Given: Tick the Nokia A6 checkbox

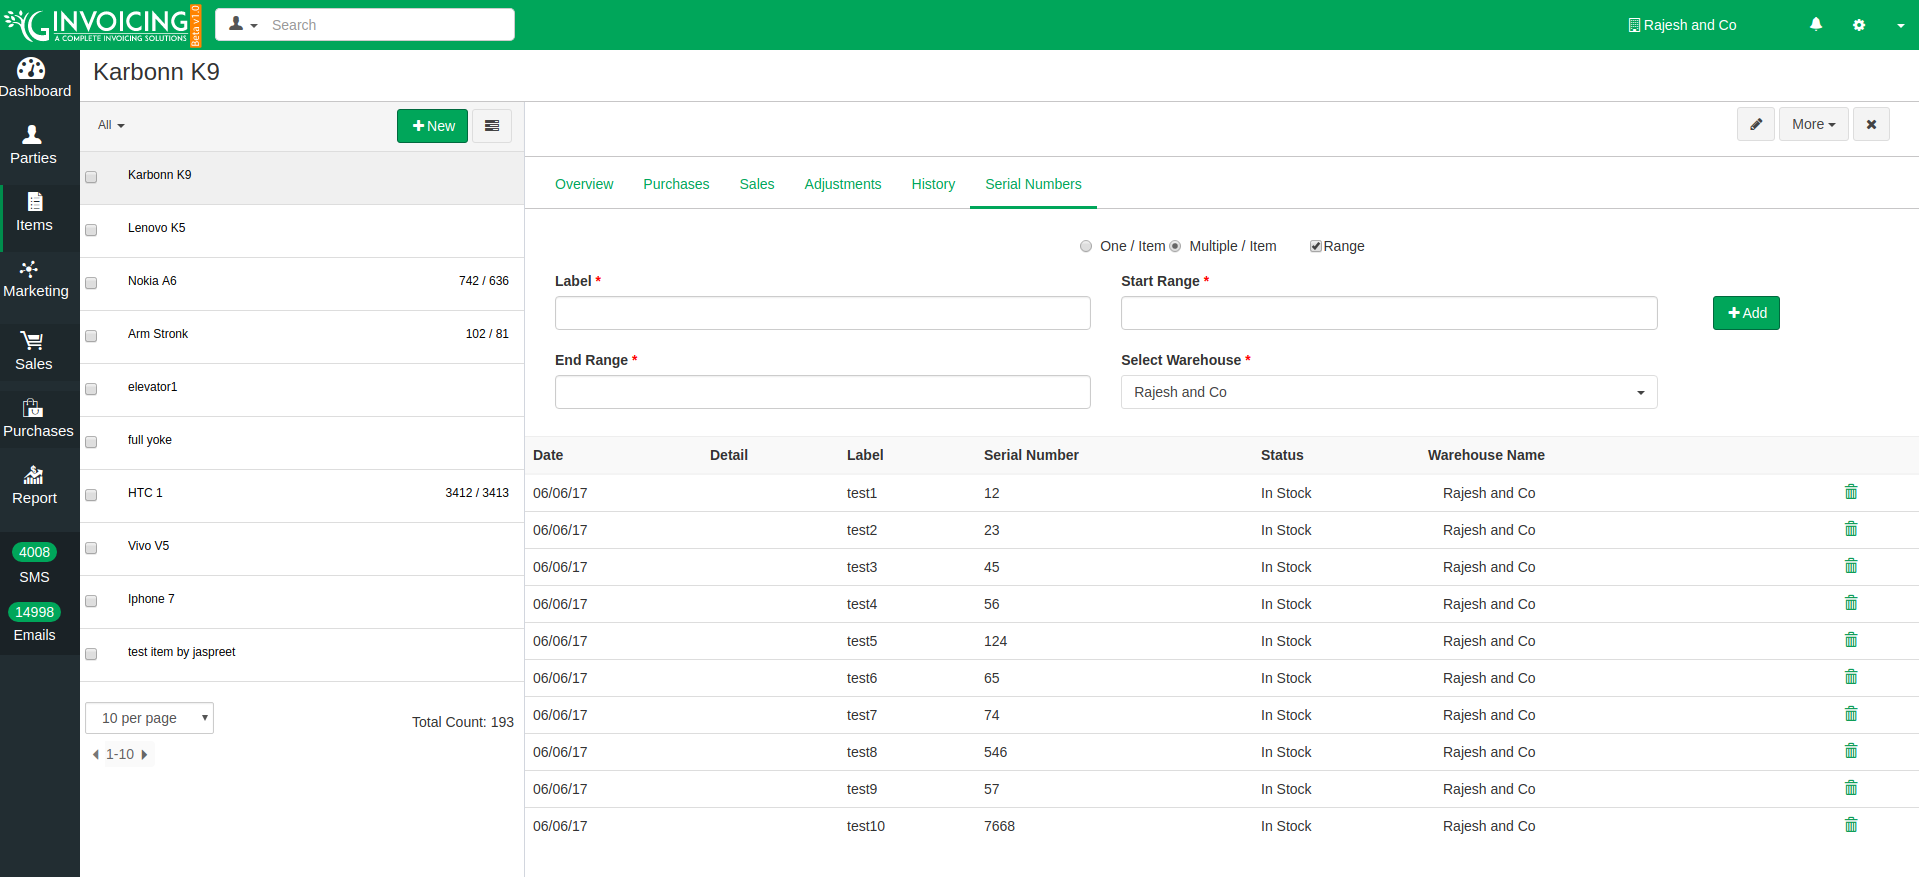Looking at the screenshot, I should click(91, 283).
